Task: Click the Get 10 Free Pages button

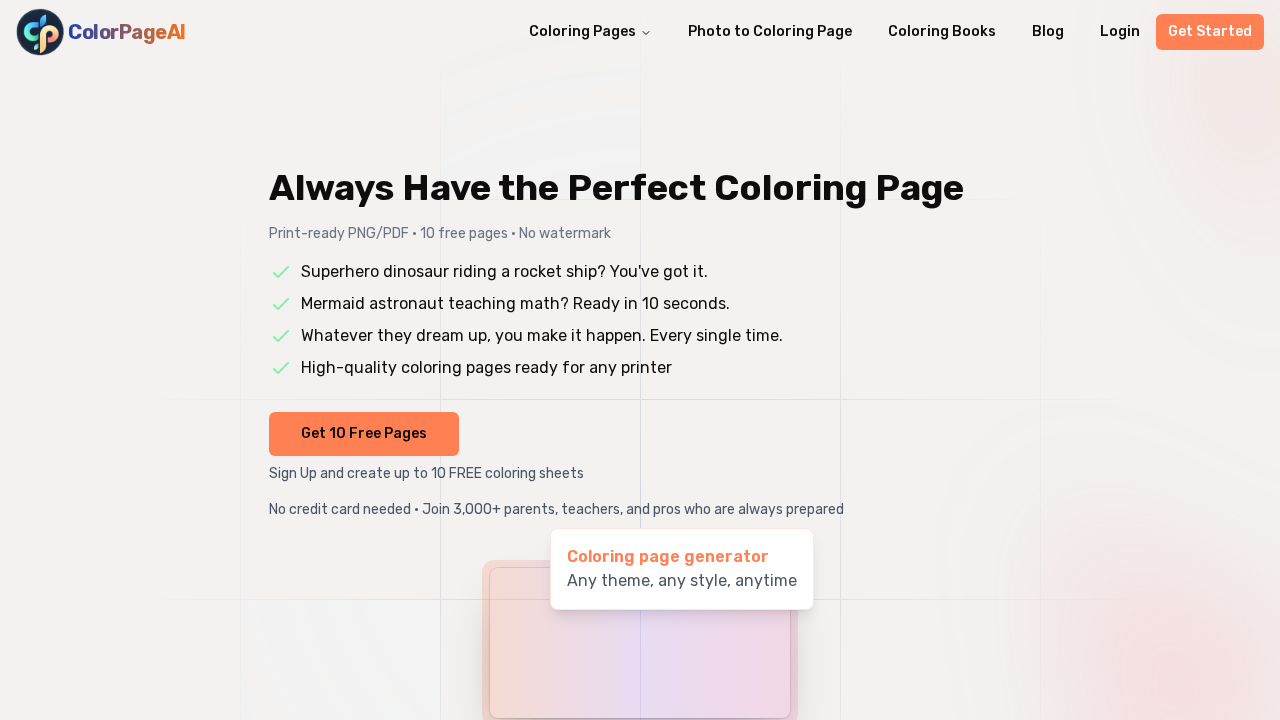Action: [363, 433]
